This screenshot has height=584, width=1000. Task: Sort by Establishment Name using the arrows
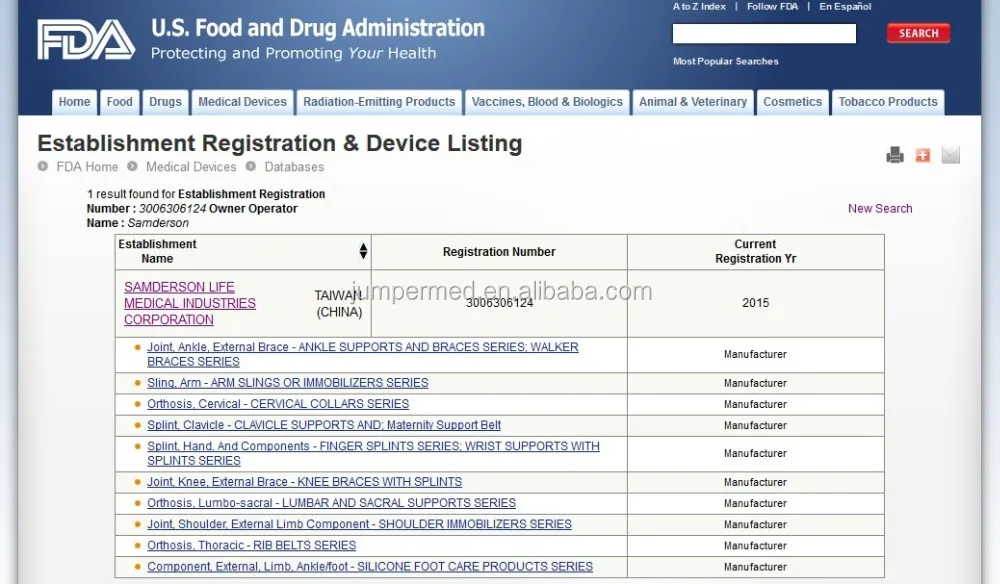[363, 251]
